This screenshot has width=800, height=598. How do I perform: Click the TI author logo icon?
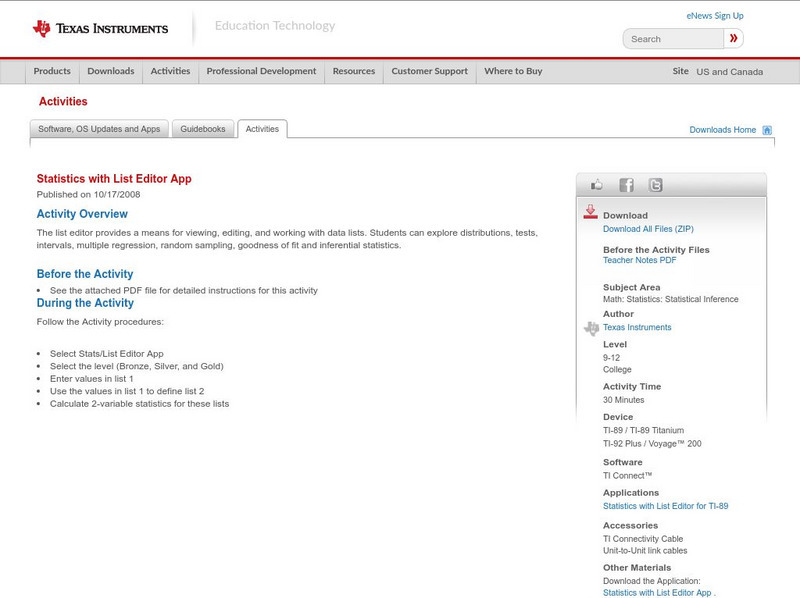(591, 328)
